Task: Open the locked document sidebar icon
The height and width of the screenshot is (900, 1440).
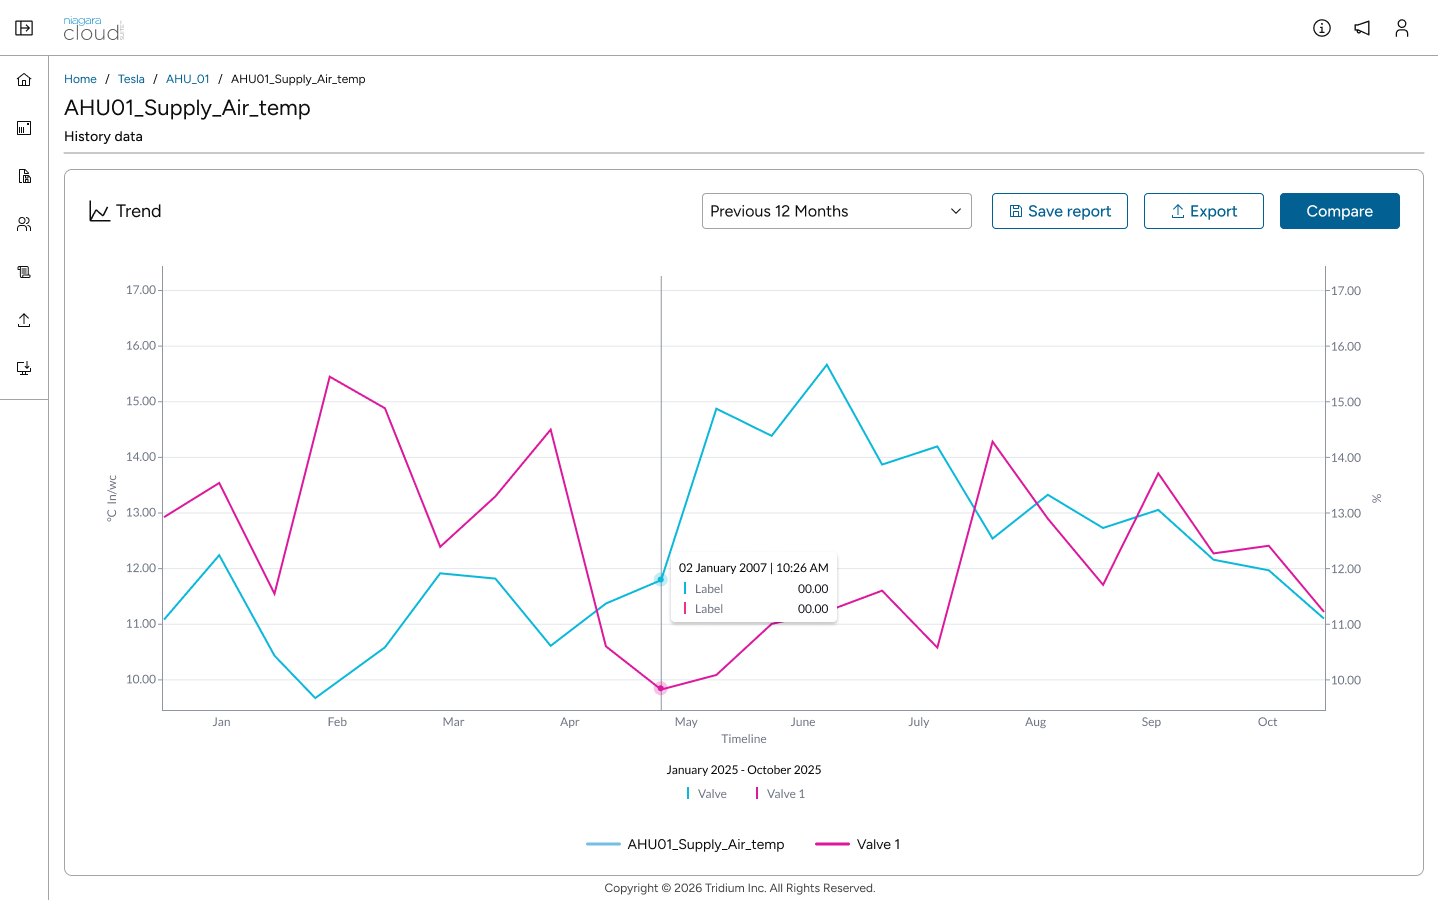Action: [x=24, y=176]
